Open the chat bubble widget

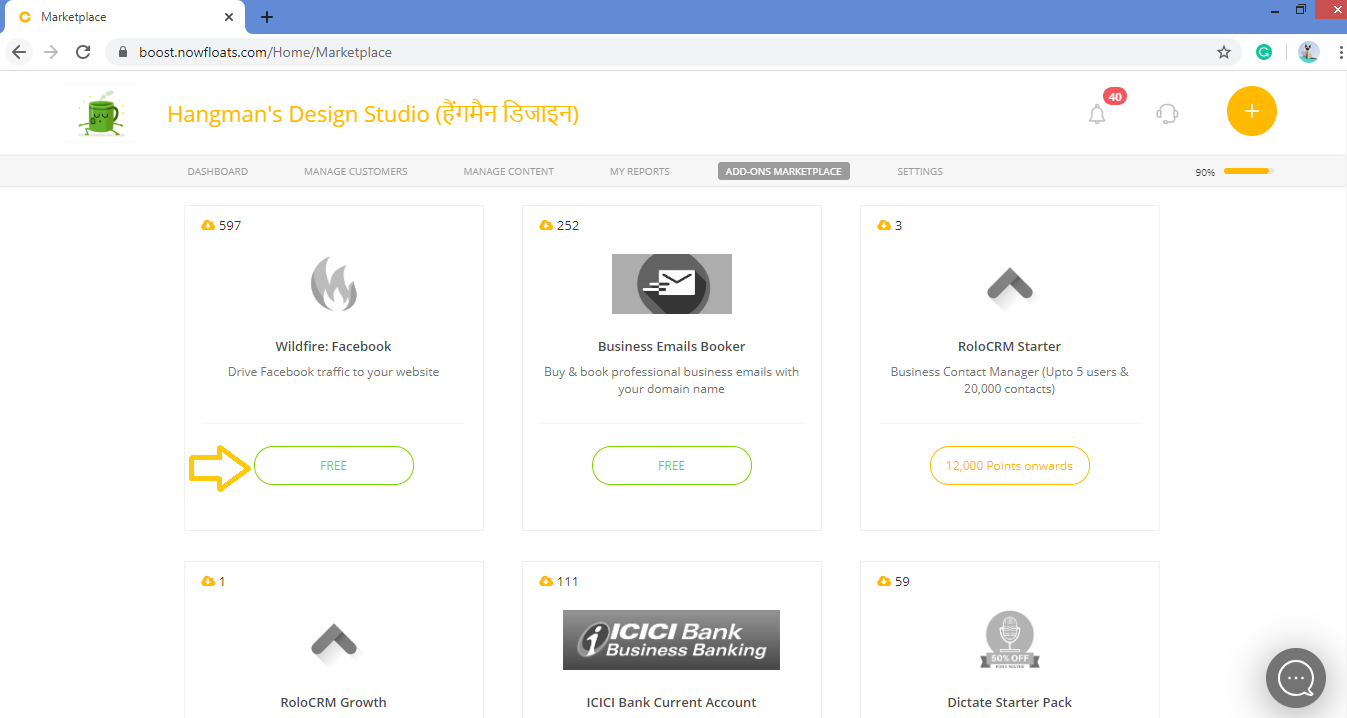(1296, 678)
